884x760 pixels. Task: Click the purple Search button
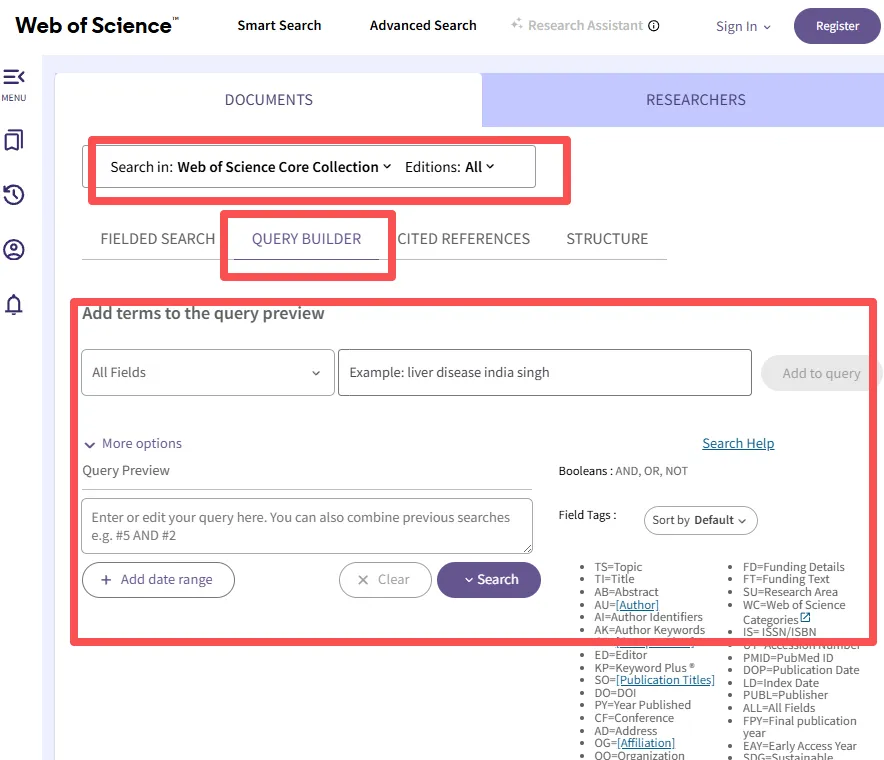pyautogui.click(x=489, y=580)
